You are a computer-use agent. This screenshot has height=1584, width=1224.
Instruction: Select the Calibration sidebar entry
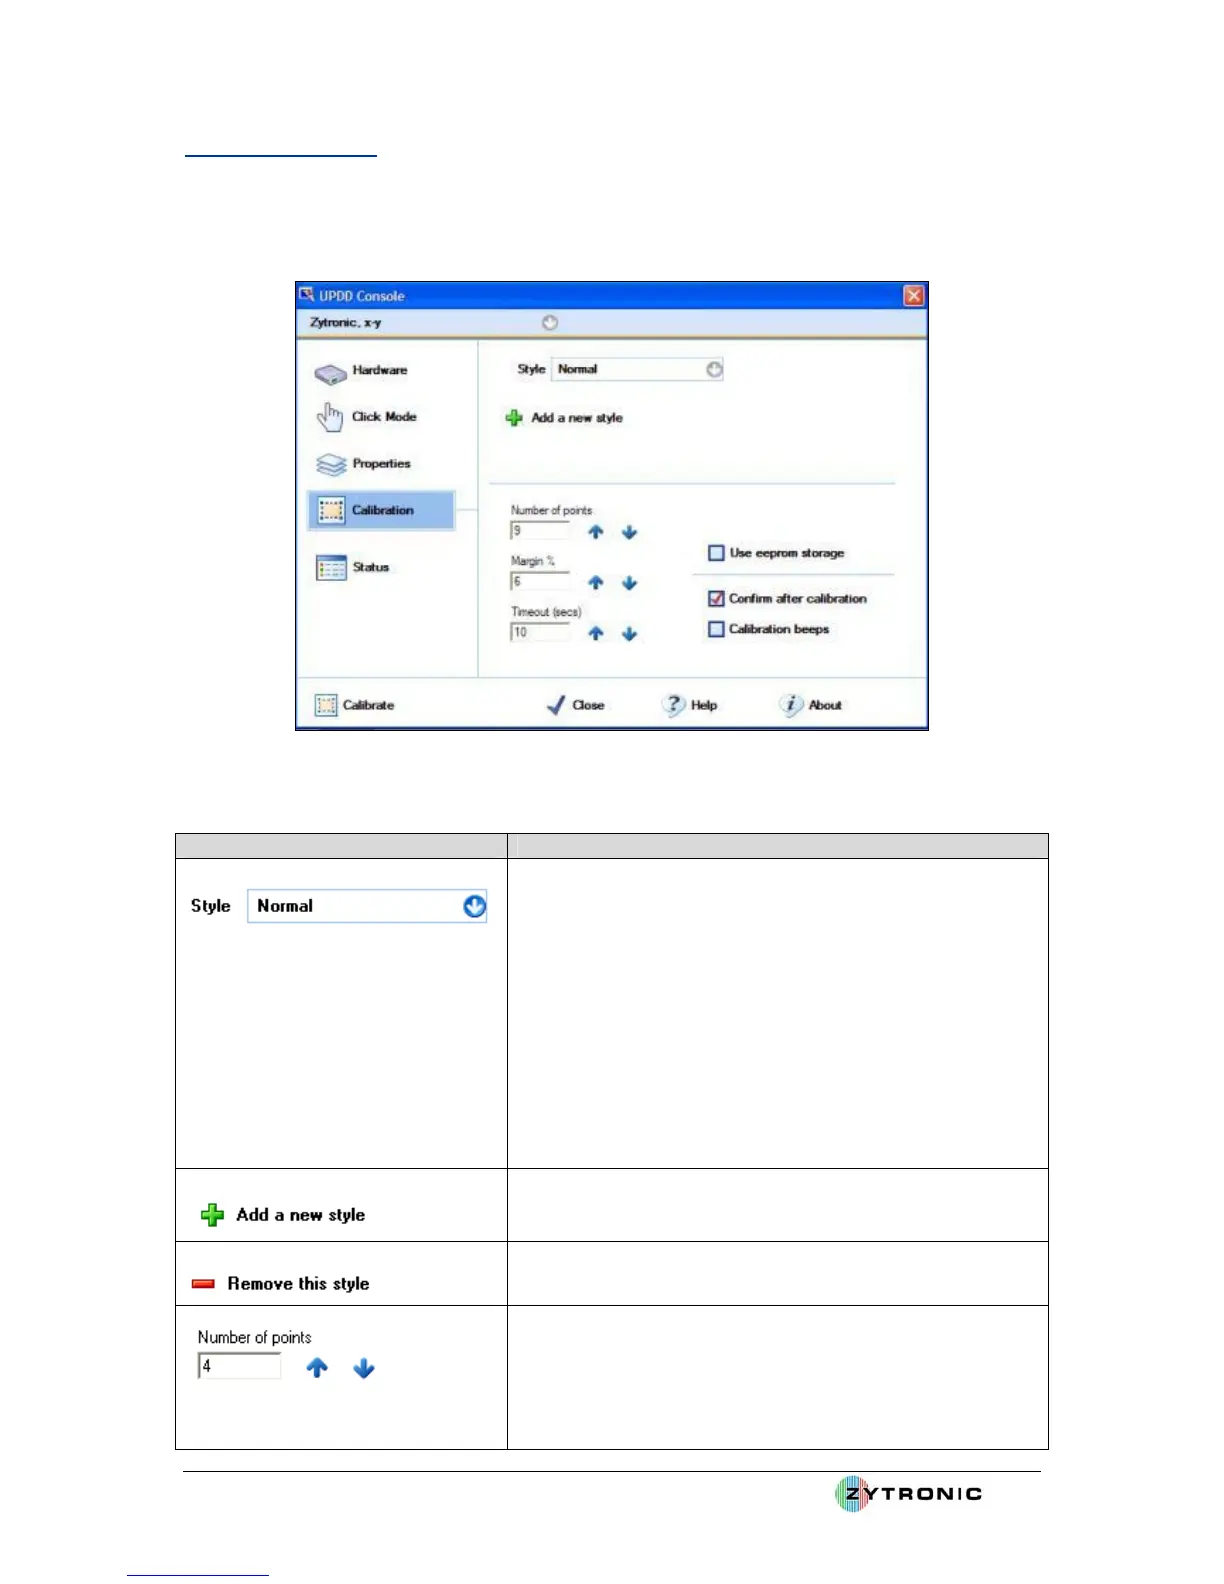380,510
